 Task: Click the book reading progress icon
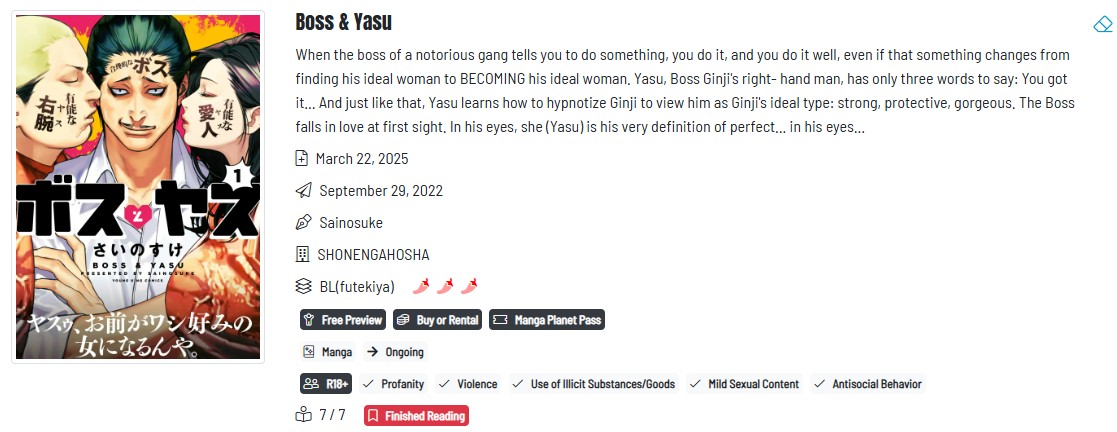coord(303,415)
